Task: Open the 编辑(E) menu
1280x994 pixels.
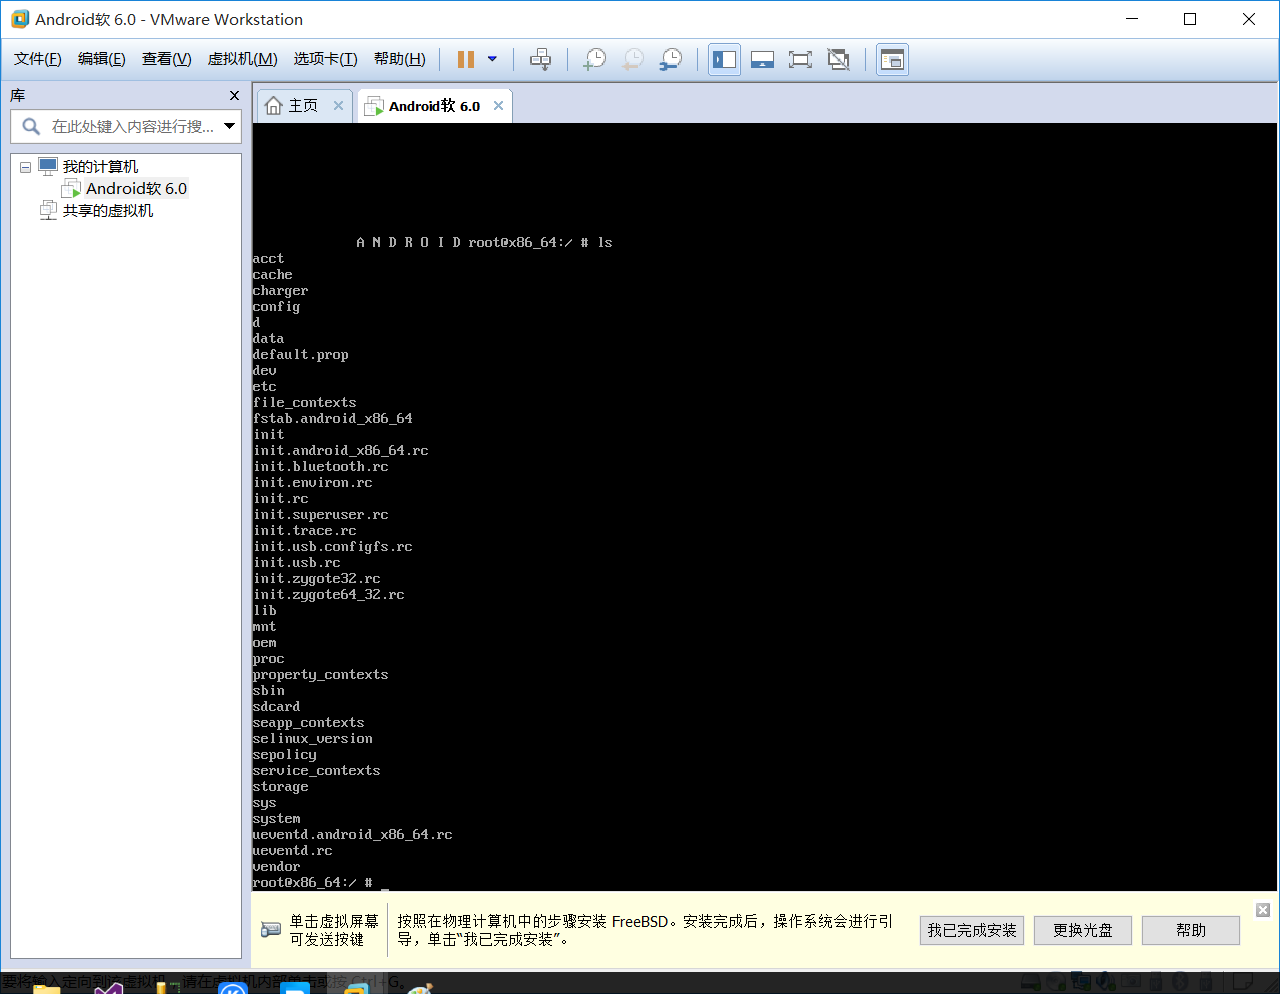Action: click(x=102, y=59)
